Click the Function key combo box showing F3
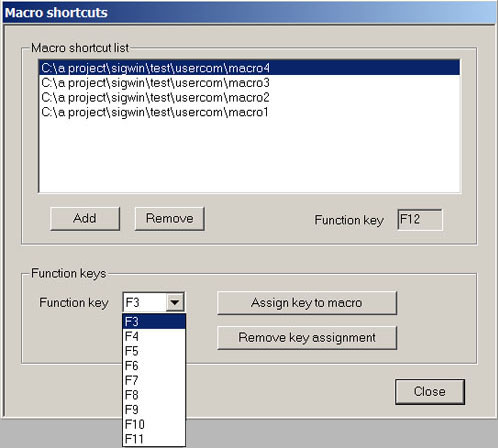The width and height of the screenshot is (498, 448). (x=154, y=302)
